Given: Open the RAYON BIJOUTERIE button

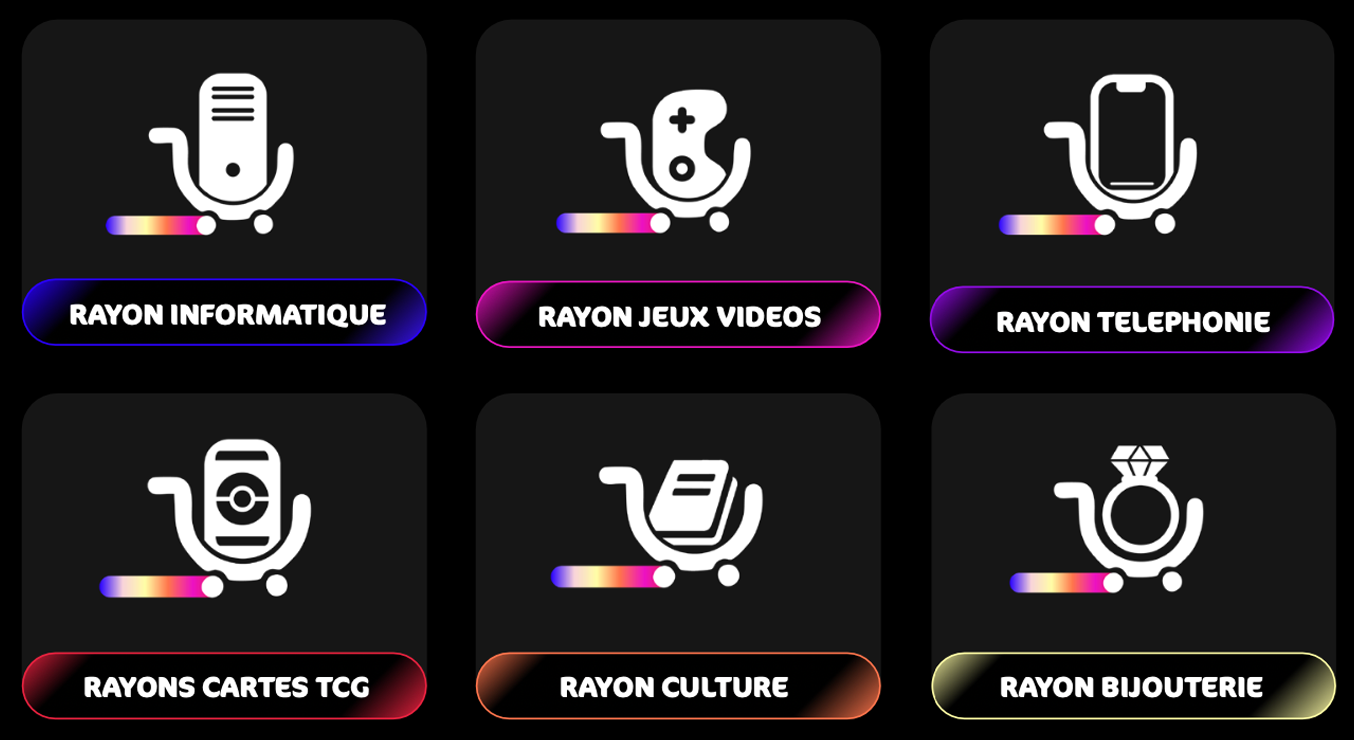Looking at the screenshot, I should 1133,686.
